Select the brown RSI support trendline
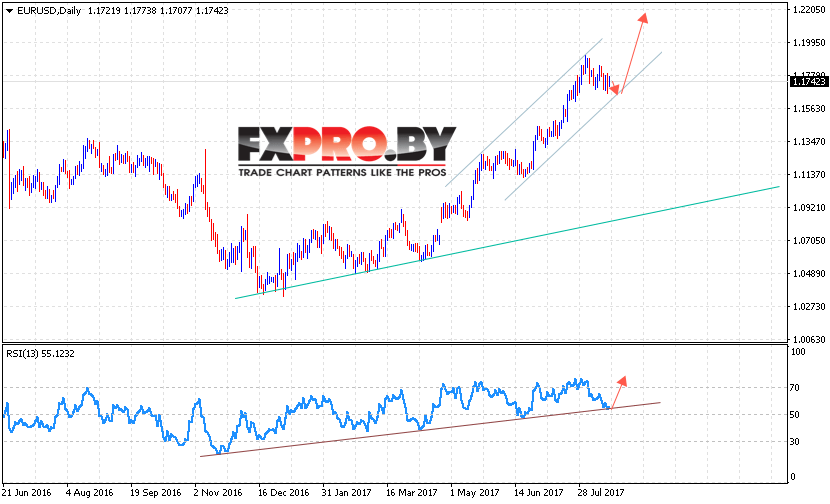830x504 pixels. coord(430,429)
